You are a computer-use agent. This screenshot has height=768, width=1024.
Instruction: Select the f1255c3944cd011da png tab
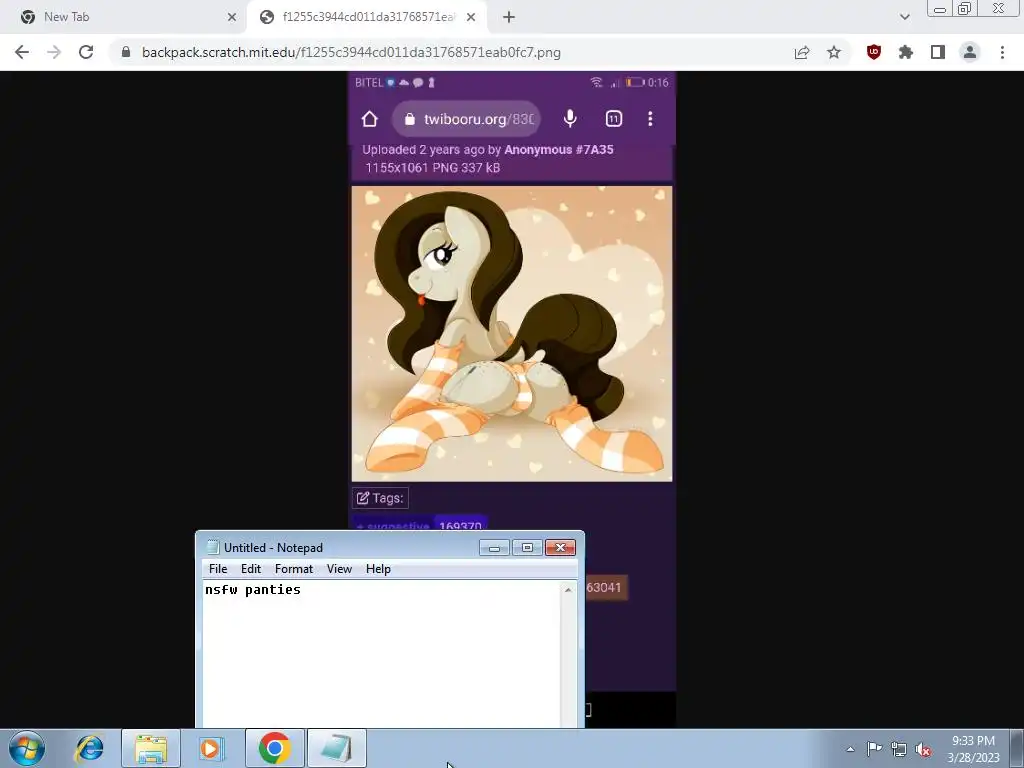coord(368,17)
